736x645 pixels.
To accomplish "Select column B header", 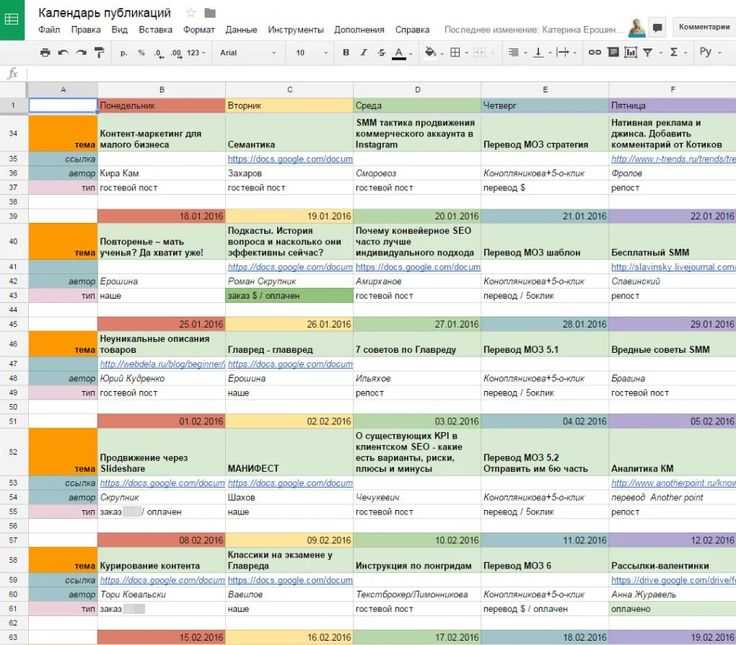I will pos(161,90).
